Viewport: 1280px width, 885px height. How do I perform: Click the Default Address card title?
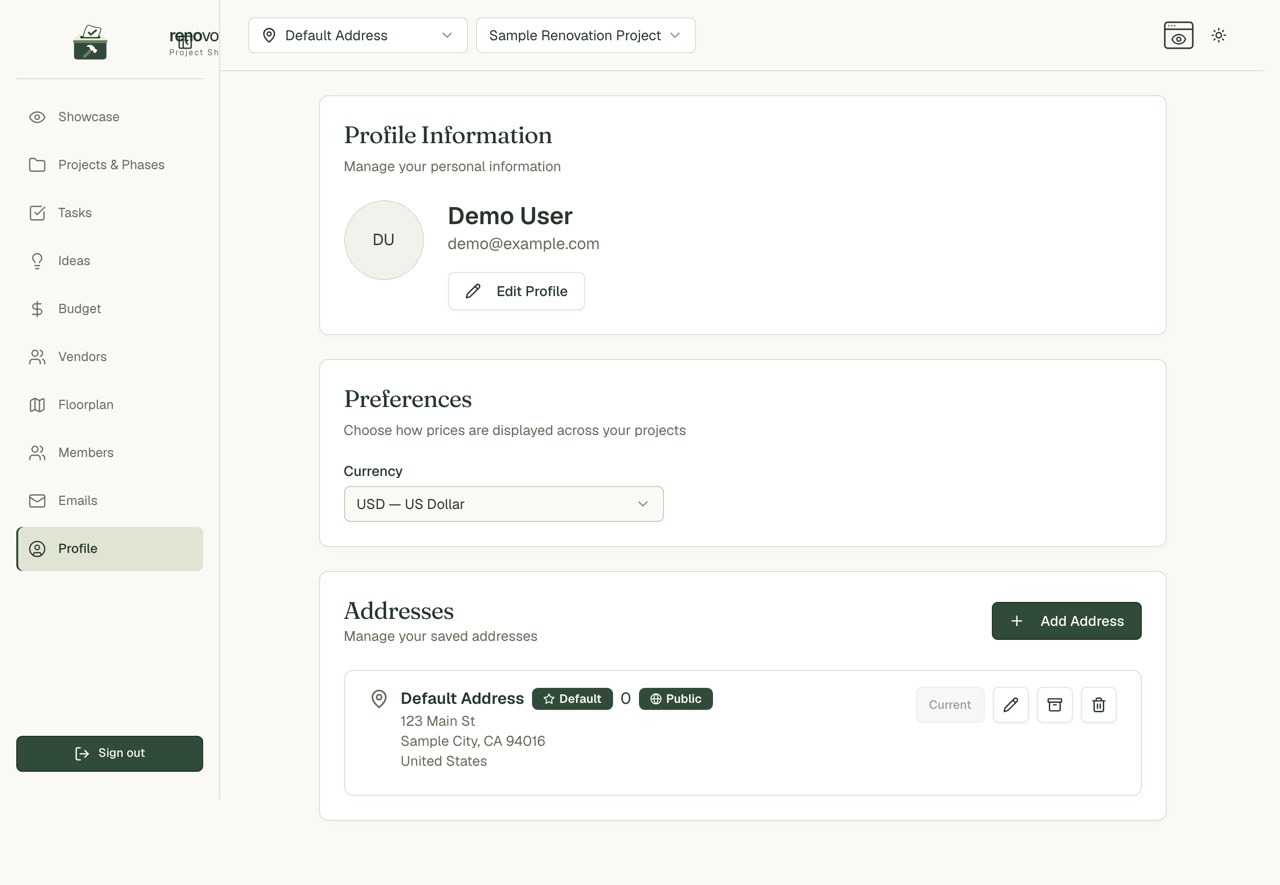(x=462, y=699)
